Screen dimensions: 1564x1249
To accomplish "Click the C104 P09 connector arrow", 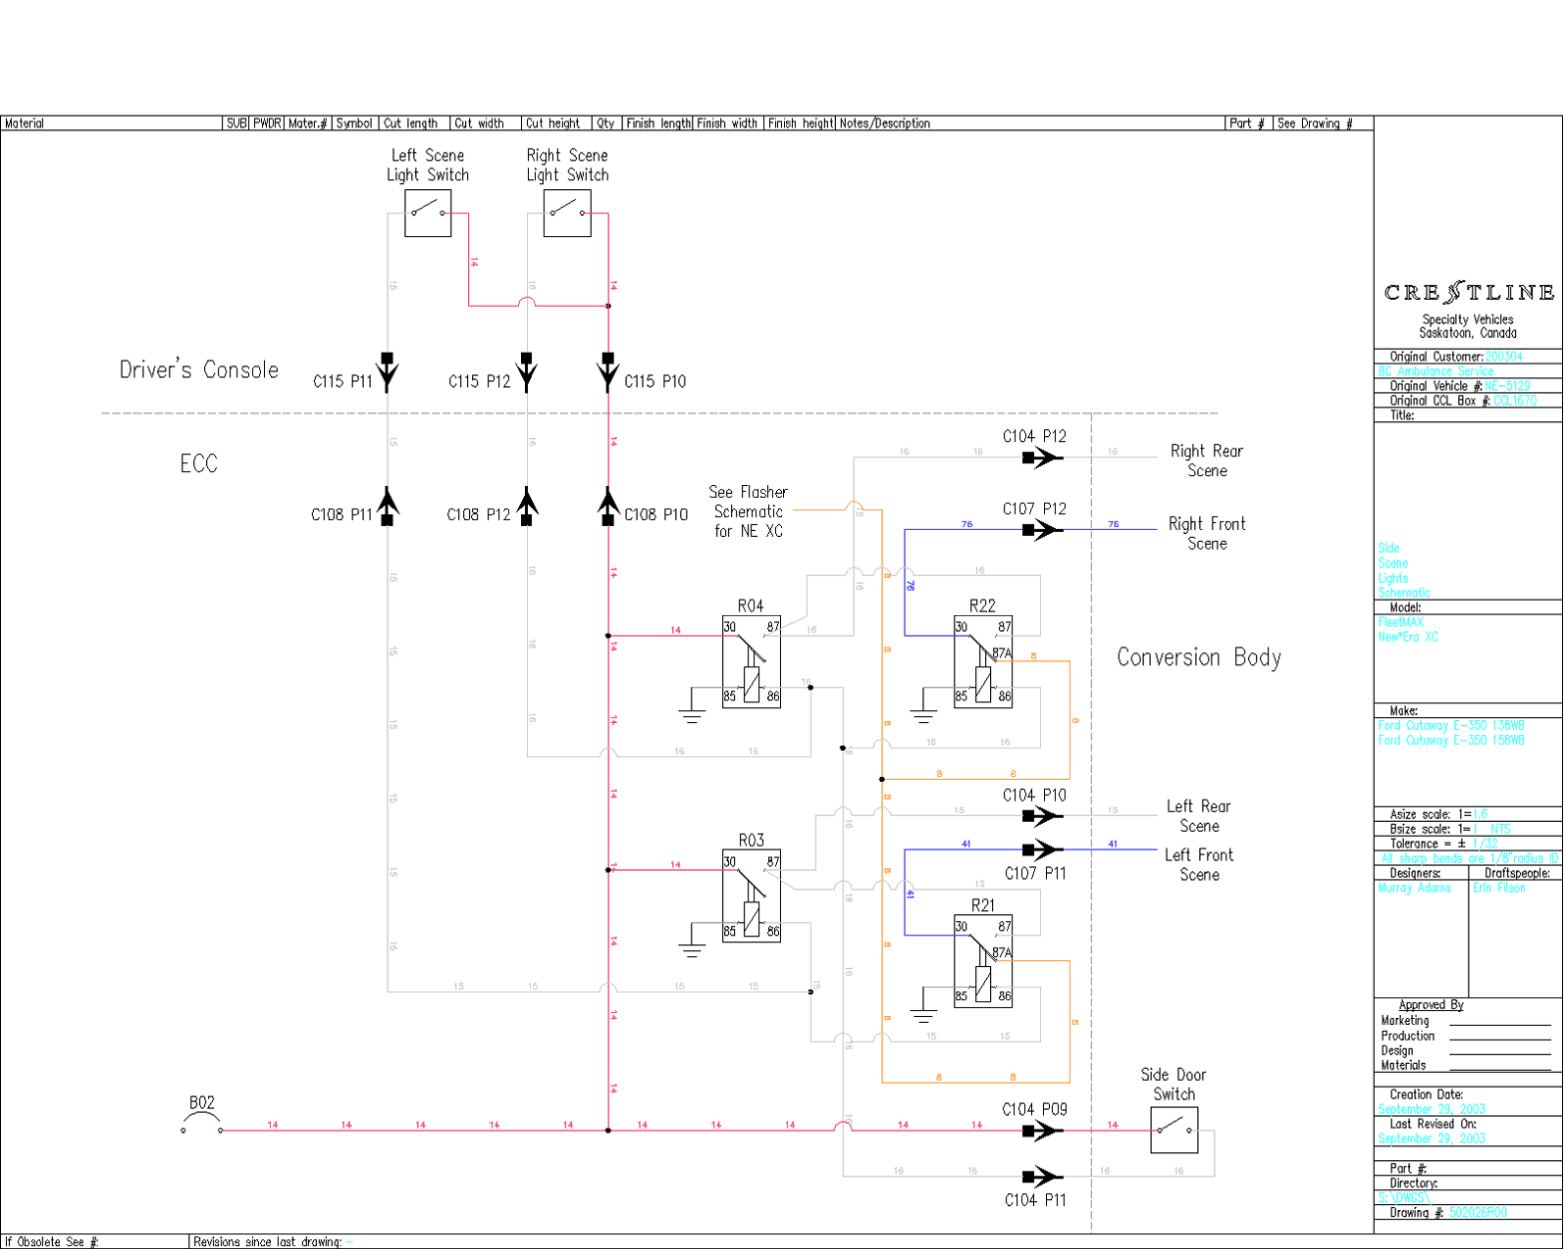I will coord(1042,1131).
